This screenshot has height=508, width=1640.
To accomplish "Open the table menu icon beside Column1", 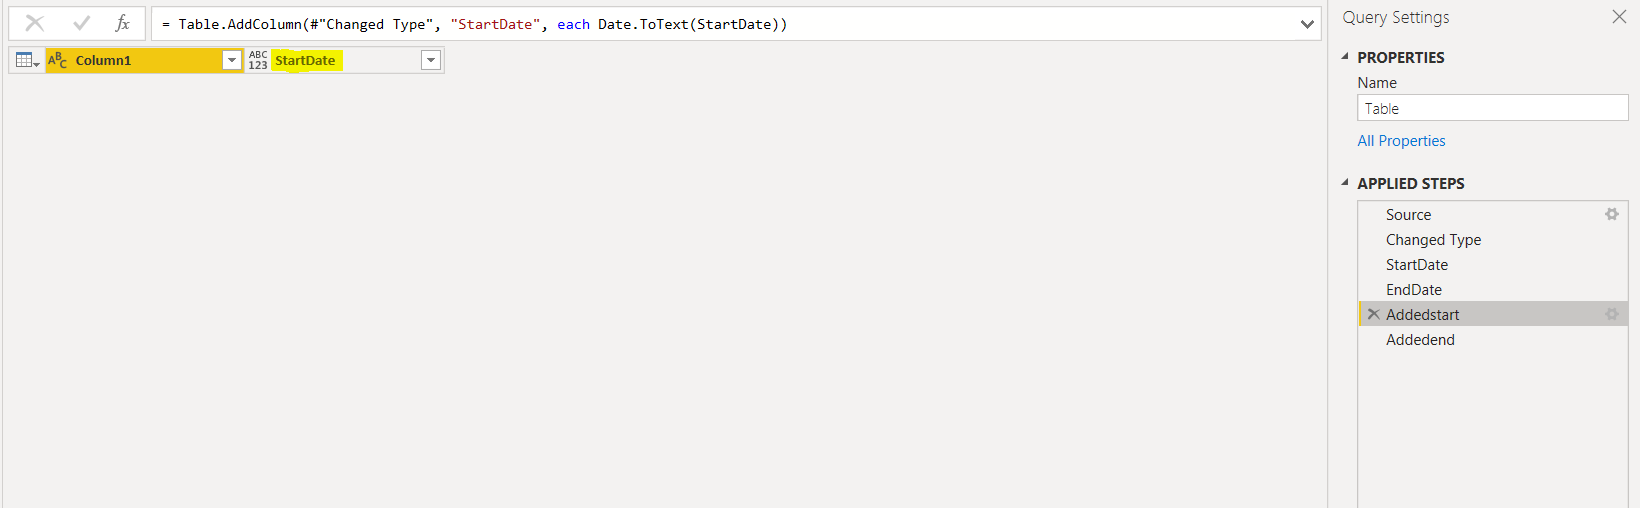I will pos(27,61).
